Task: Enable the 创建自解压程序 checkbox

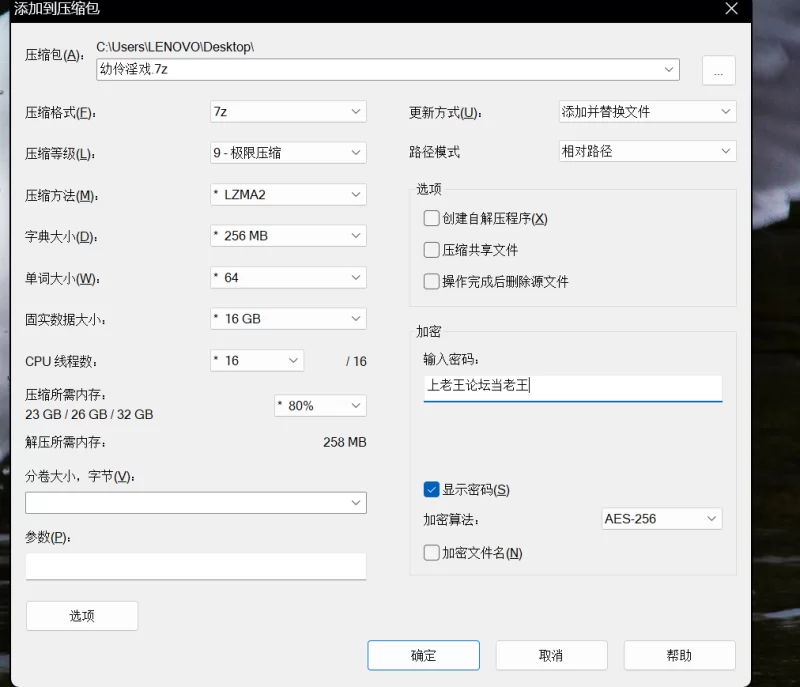Action: (431, 219)
